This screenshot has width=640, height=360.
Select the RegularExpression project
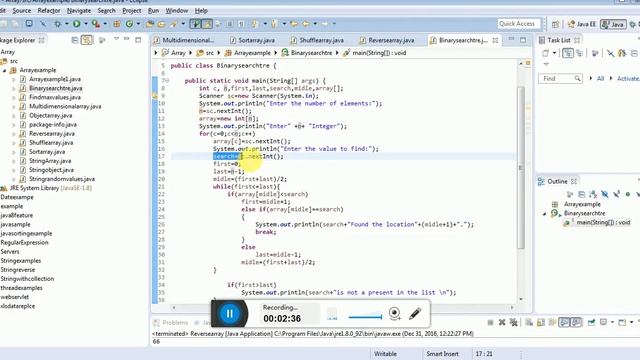click(24, 242)
